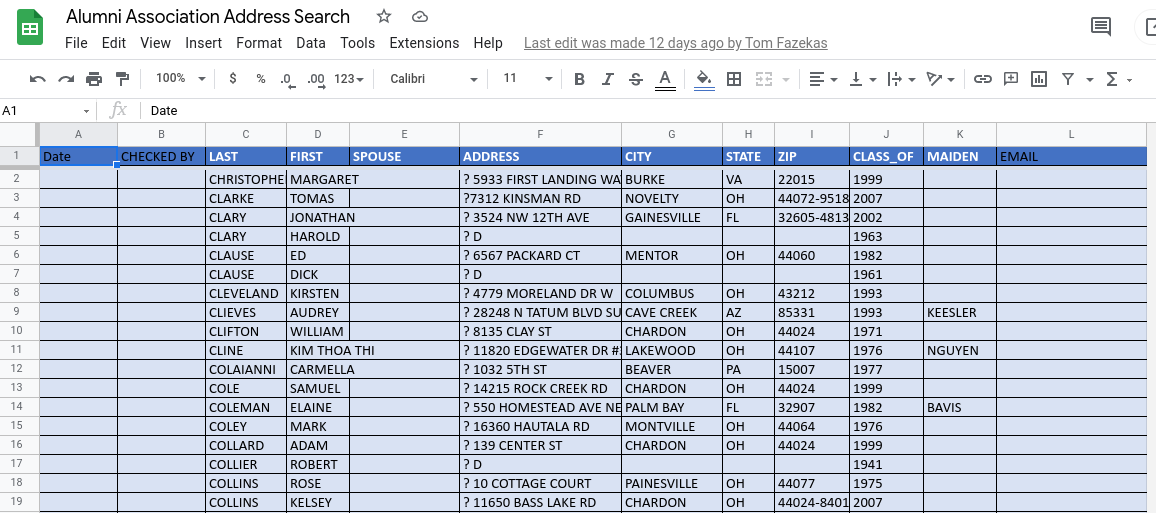The width and height of the screenshot is (1156, 513).
Task: Open the Data menu
Action: click(310, 43)
